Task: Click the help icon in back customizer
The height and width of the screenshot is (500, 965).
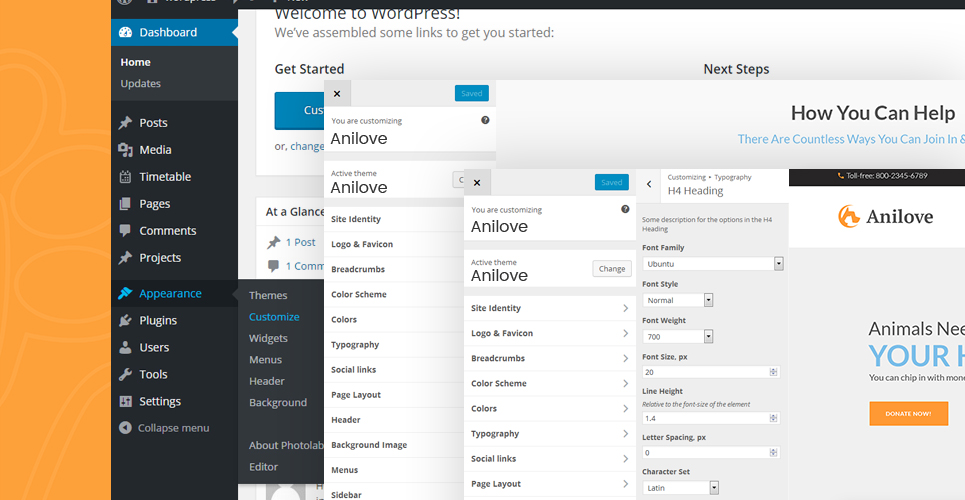Action: pyautogui.click(x=485, y=120)
